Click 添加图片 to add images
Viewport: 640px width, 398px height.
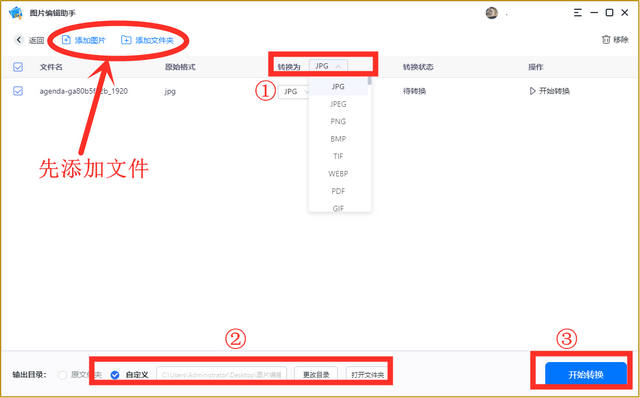83,40
